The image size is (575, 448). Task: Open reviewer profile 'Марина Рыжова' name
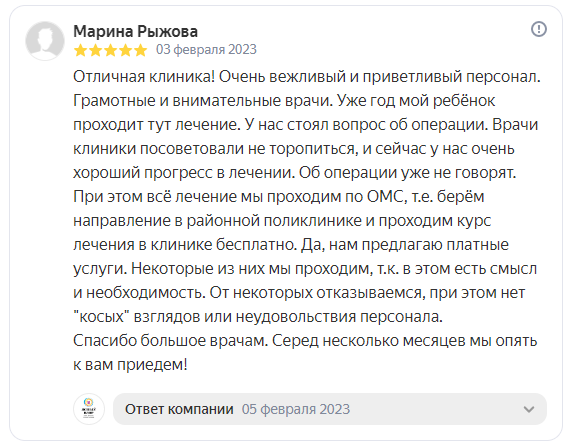tap(135, 31)
